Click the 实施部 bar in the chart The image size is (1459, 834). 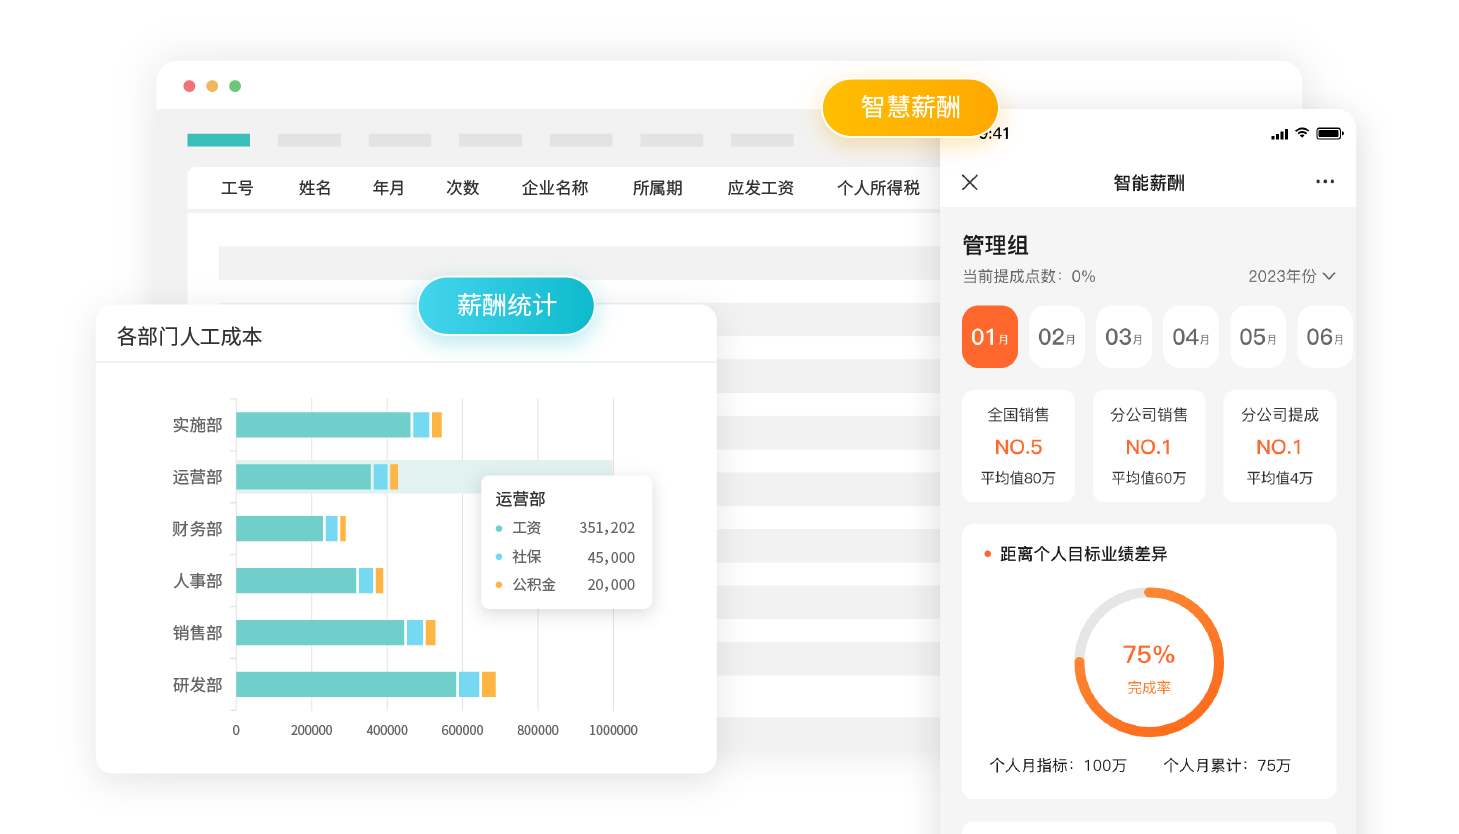click(339, 425)
